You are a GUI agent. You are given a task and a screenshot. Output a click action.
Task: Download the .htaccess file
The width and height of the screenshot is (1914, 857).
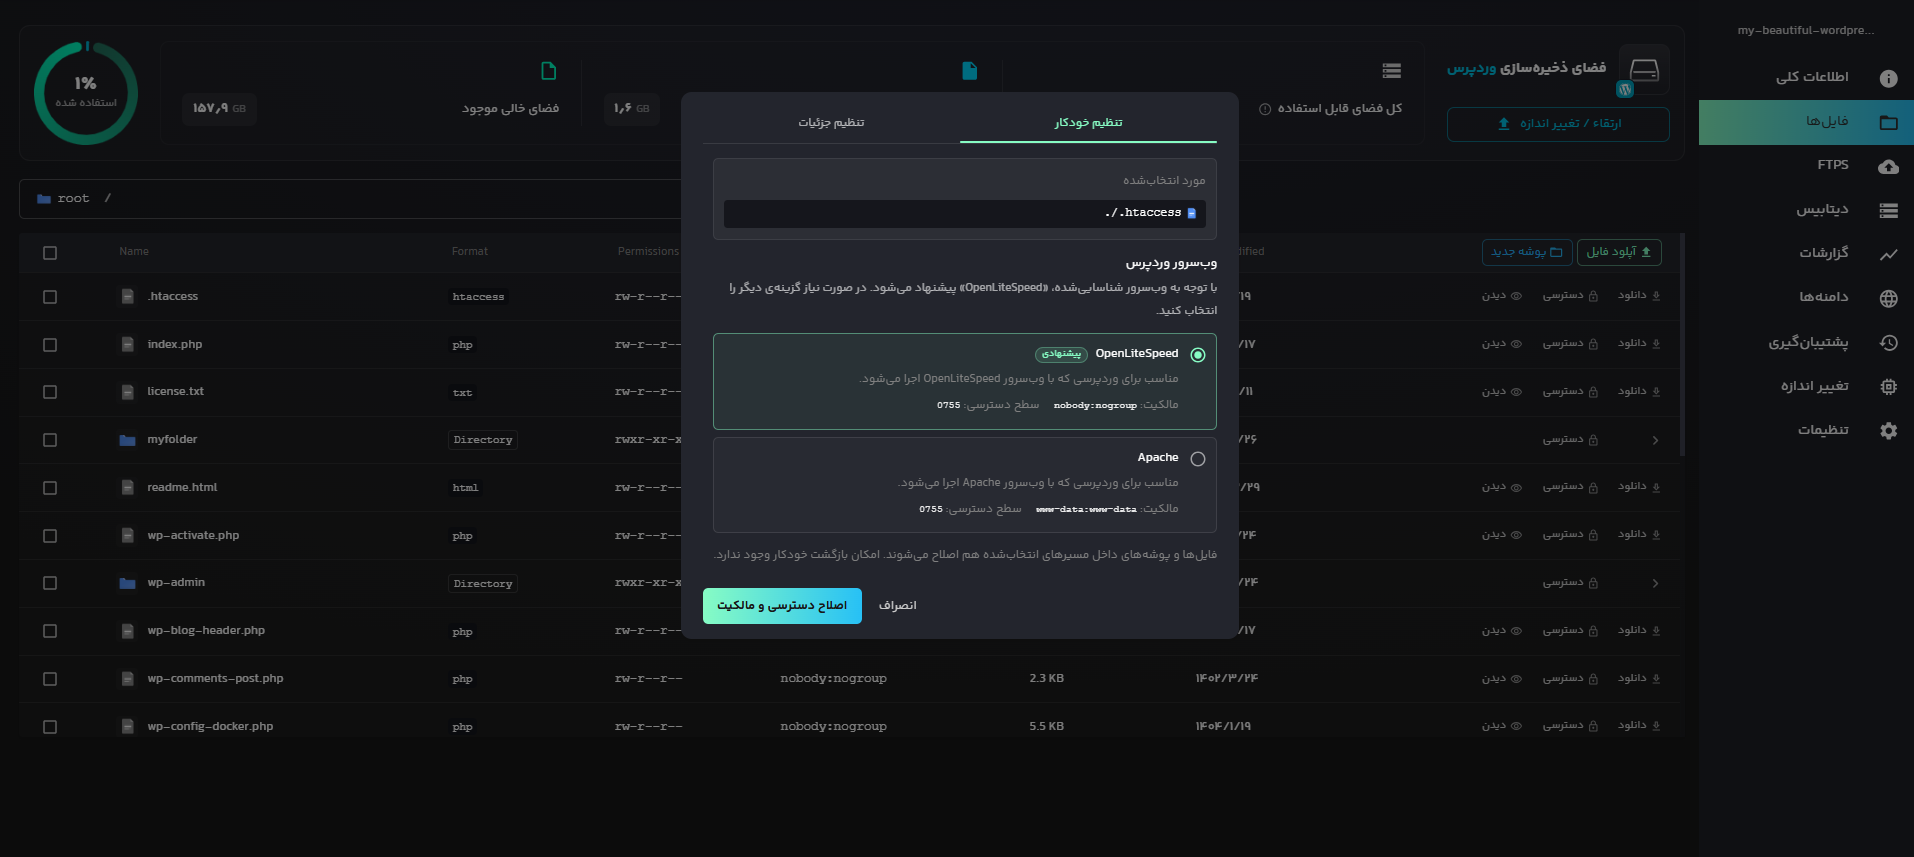point(1639,296)
